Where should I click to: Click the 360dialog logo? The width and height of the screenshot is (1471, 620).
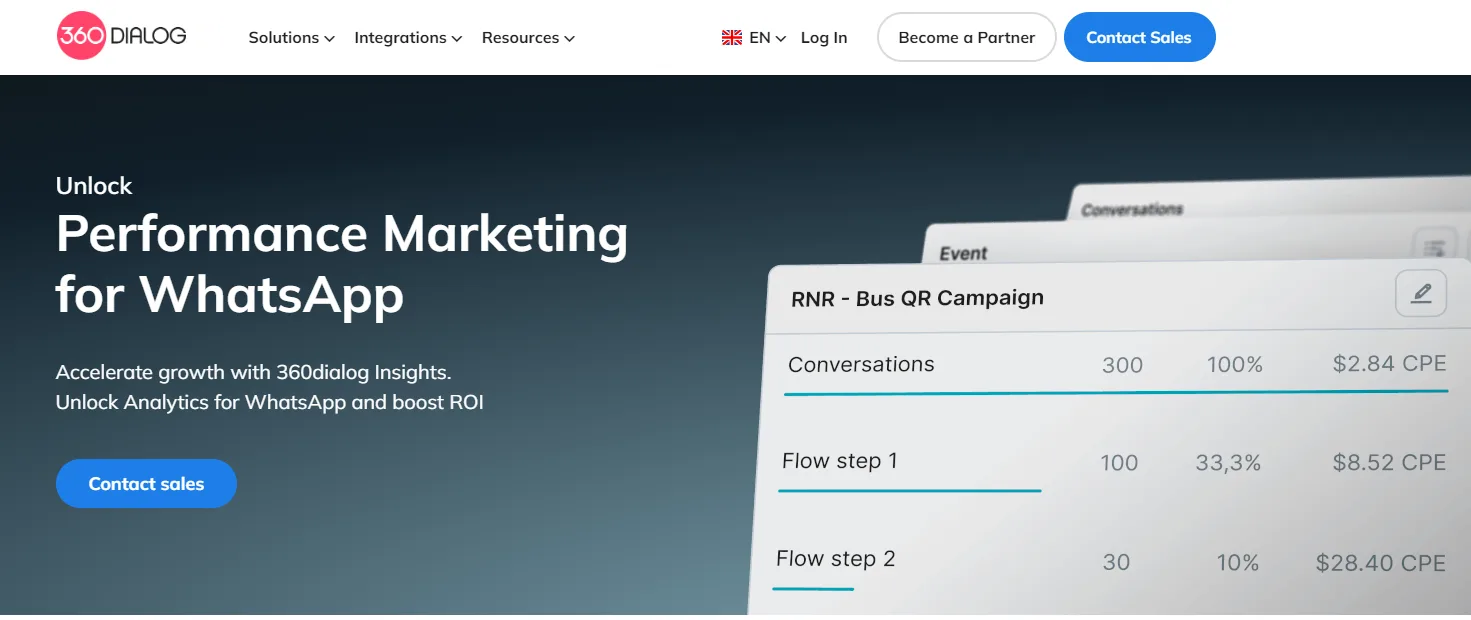[120, 35]
